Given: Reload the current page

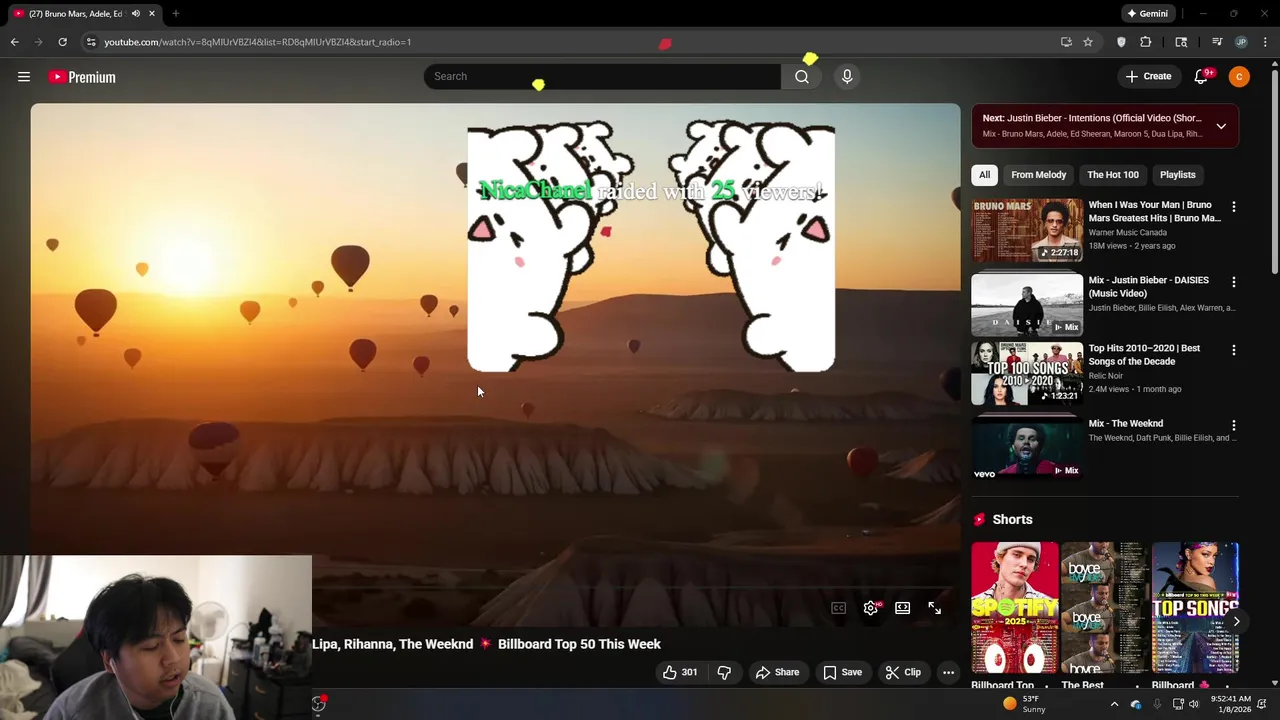Looking at the screenshot, I should 62,42.
